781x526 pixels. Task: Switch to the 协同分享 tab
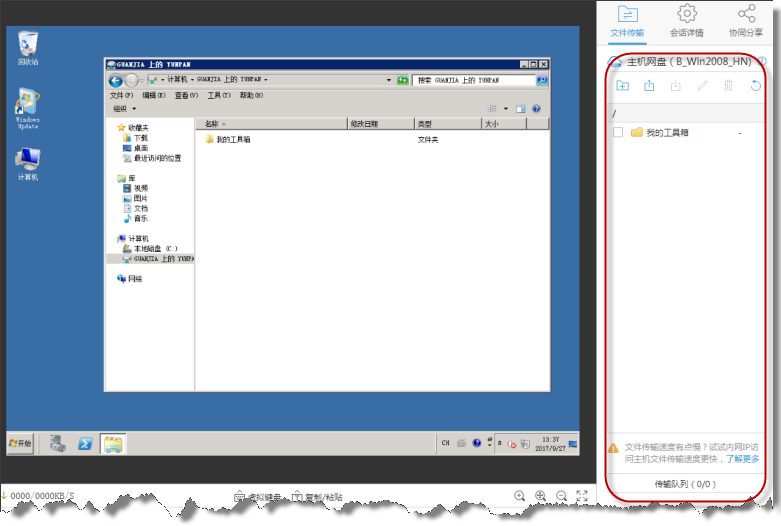(746, 22)
